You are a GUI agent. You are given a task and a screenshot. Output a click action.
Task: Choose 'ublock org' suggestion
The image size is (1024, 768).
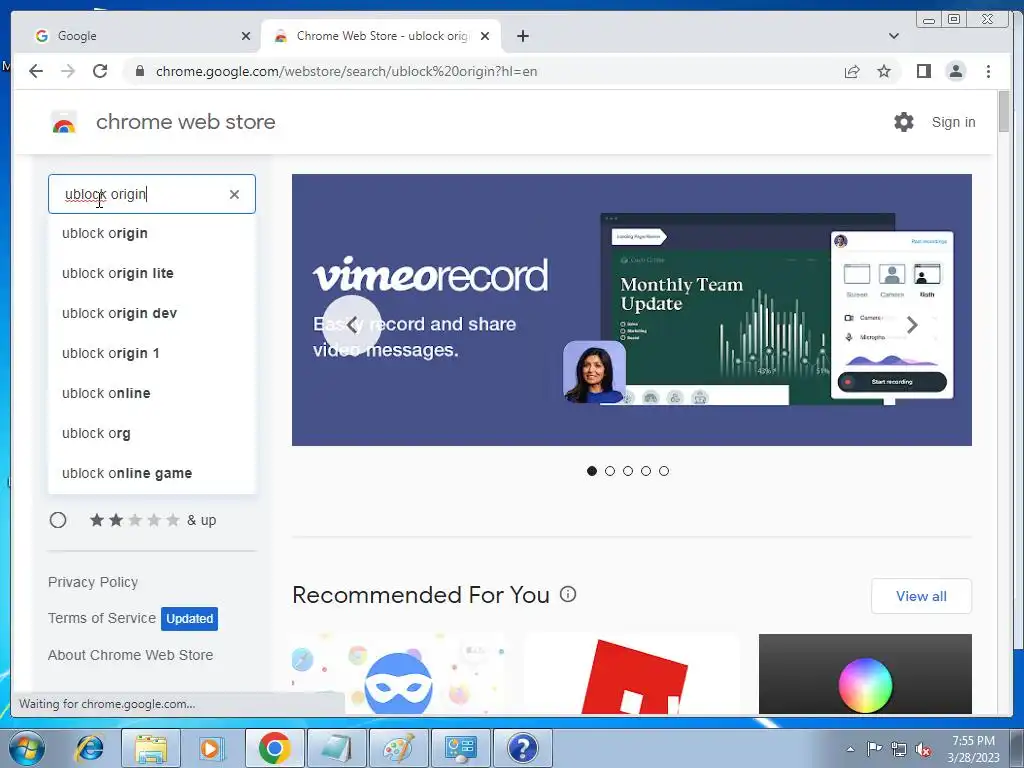point(152,433)
